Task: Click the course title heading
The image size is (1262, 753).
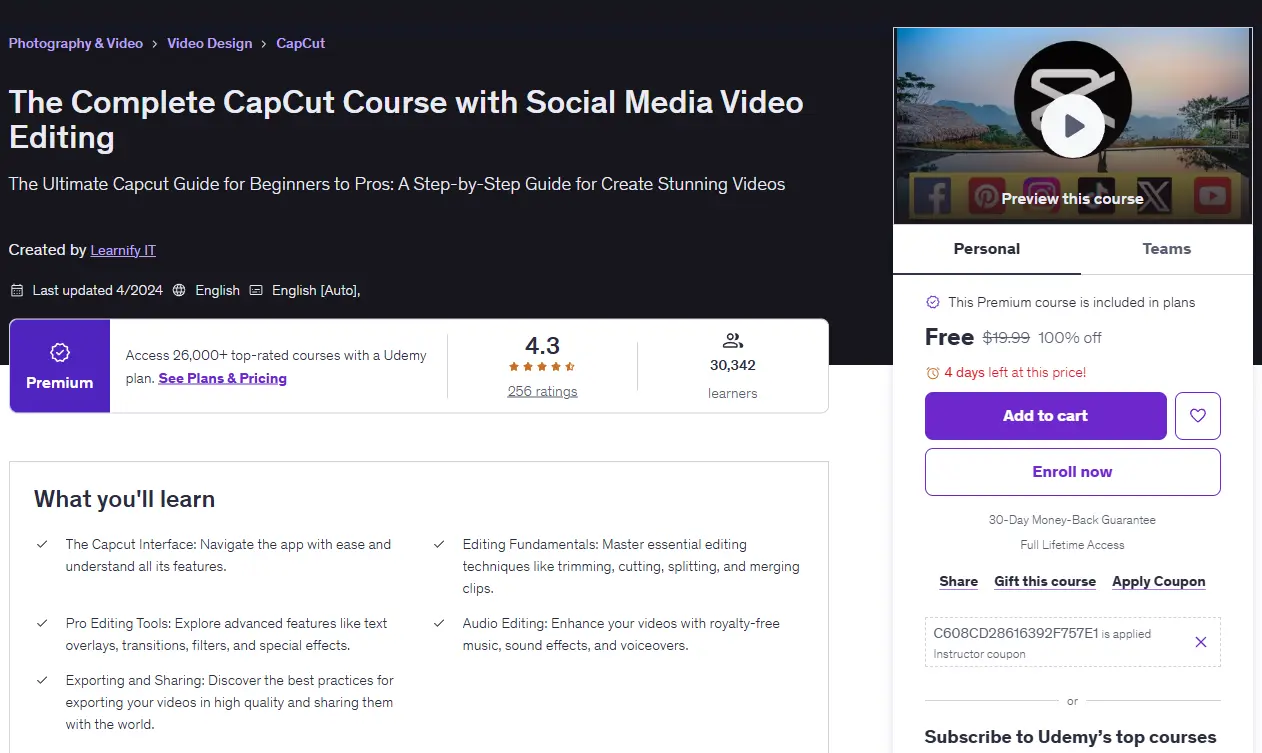Action: point(406,119)
